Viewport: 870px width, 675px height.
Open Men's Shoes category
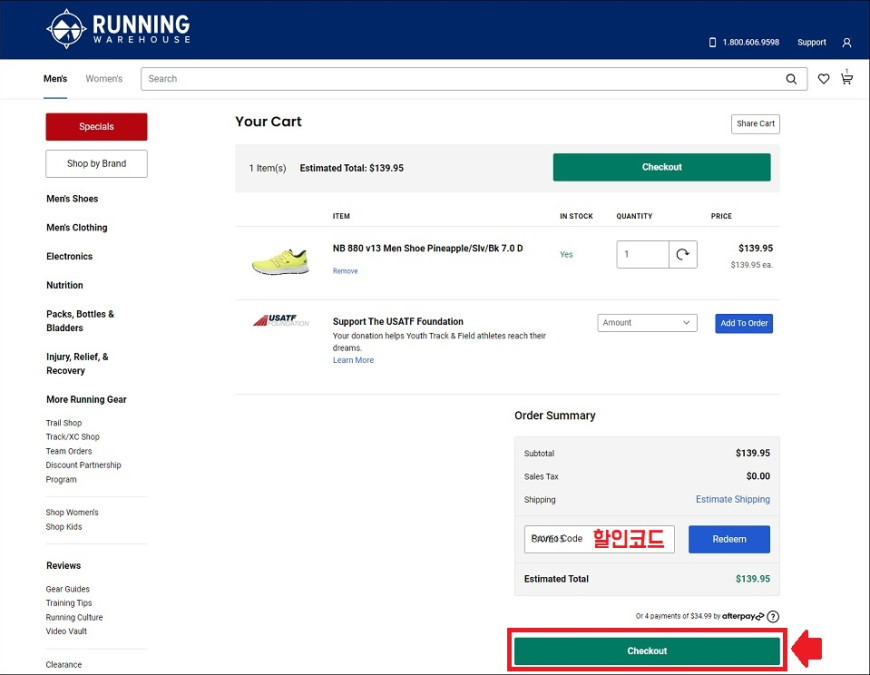[72, 199]
